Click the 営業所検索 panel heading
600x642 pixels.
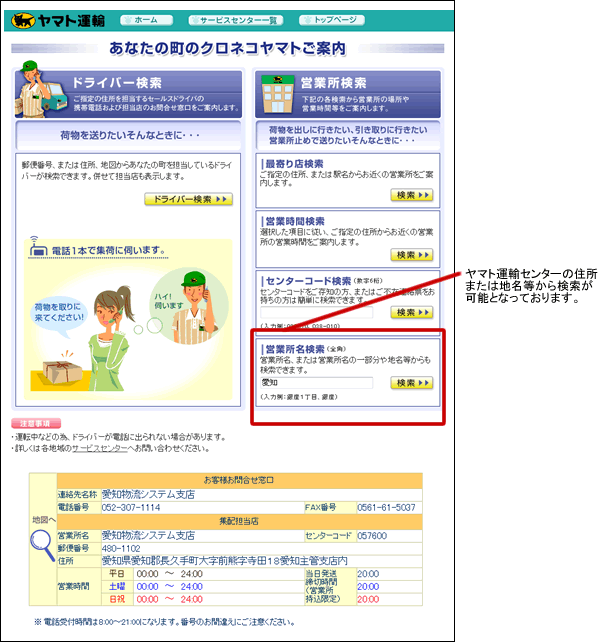pyautogui.click(x=333, y=83)
